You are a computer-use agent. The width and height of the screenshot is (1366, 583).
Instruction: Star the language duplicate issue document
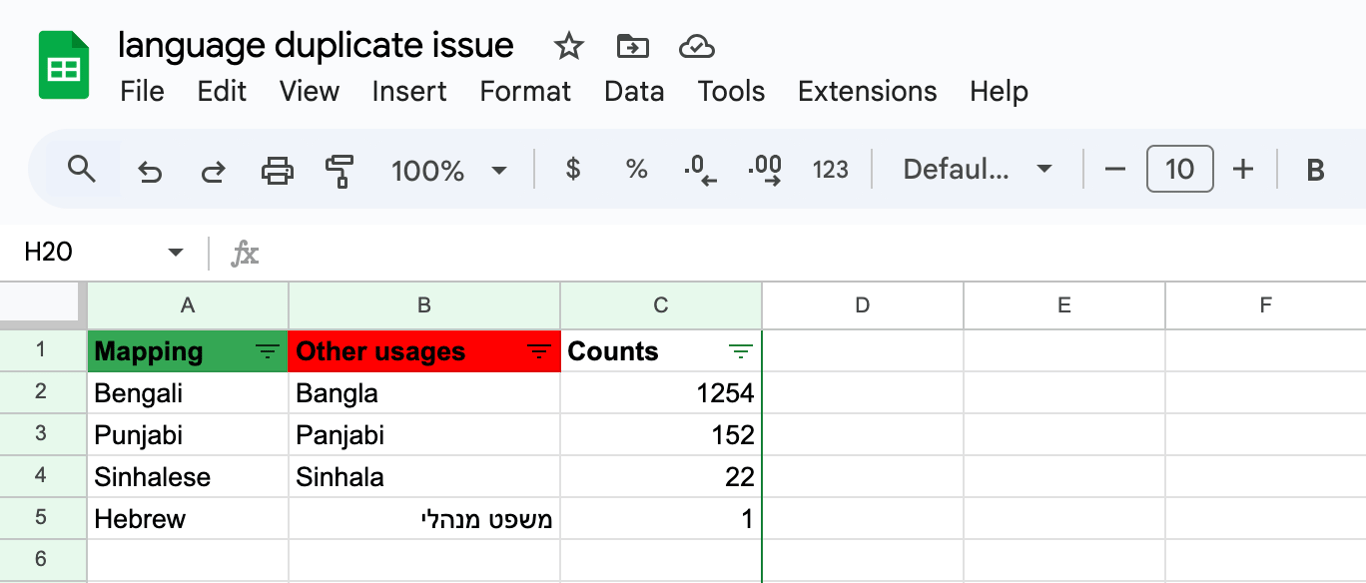(x=568, y=46)
